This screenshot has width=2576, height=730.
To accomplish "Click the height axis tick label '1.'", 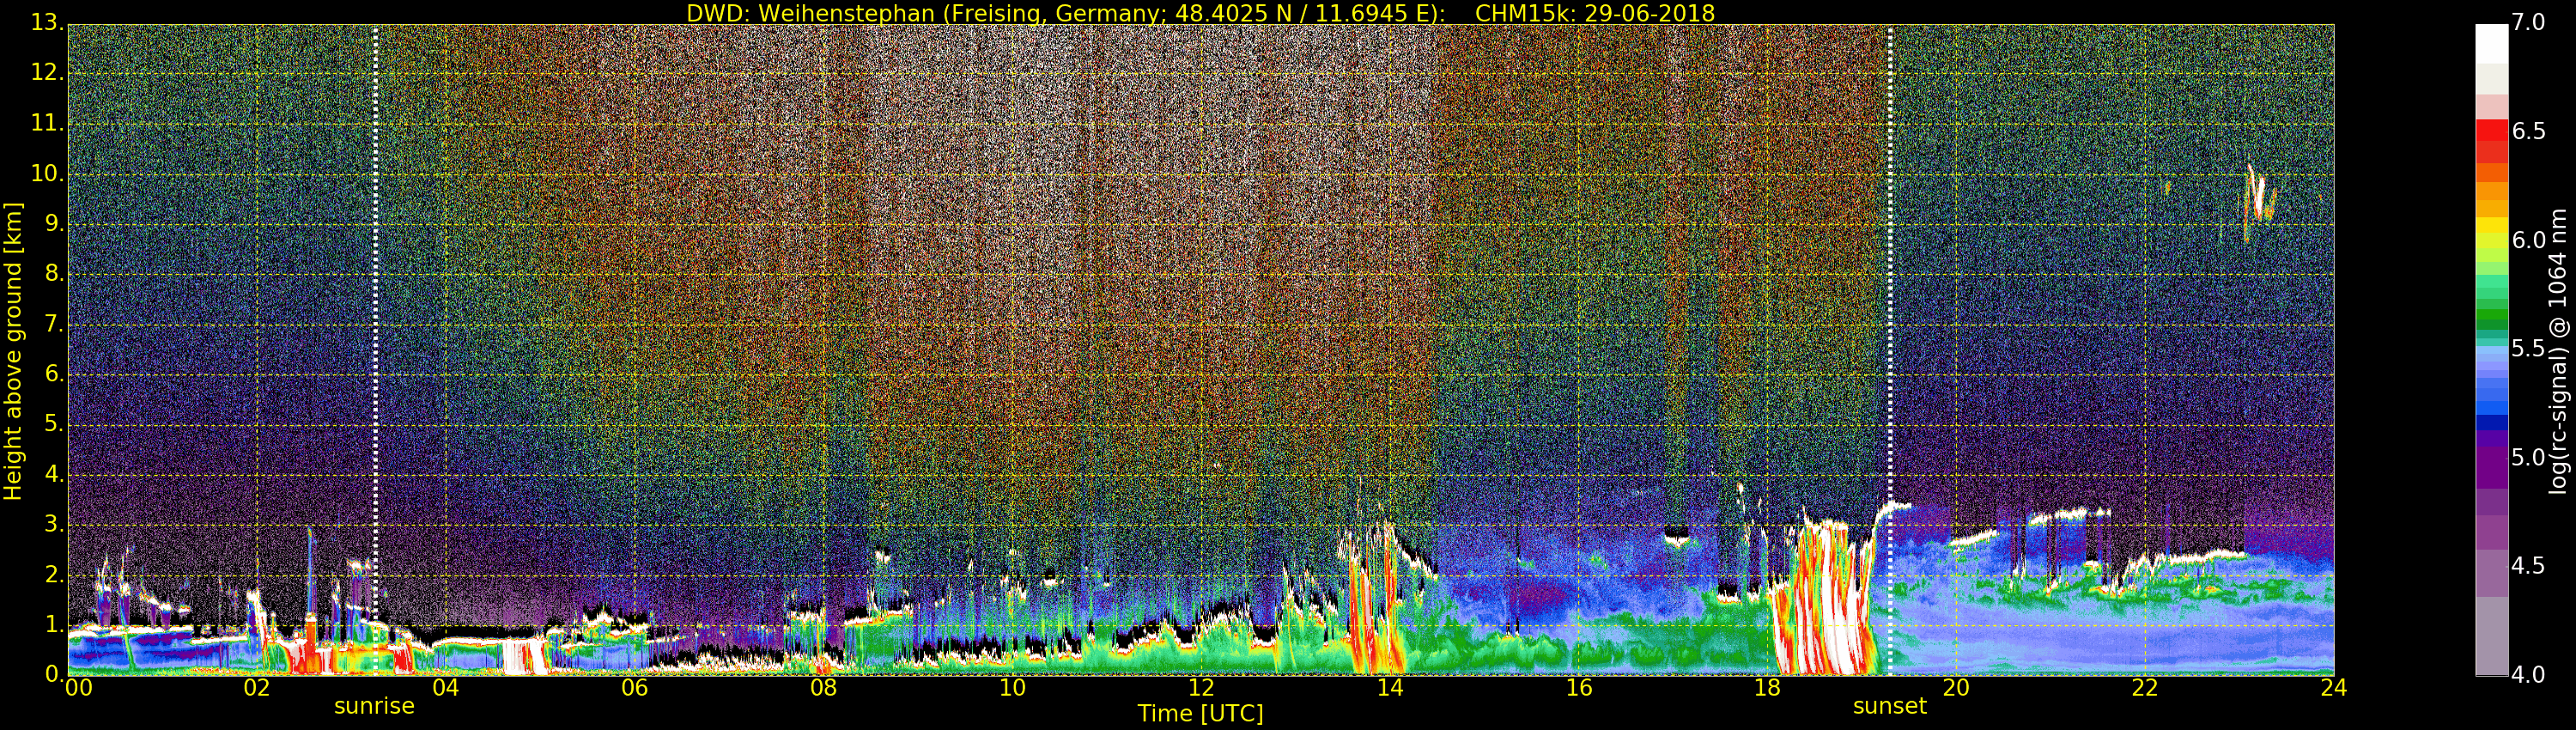I will [x=54, y=624].
